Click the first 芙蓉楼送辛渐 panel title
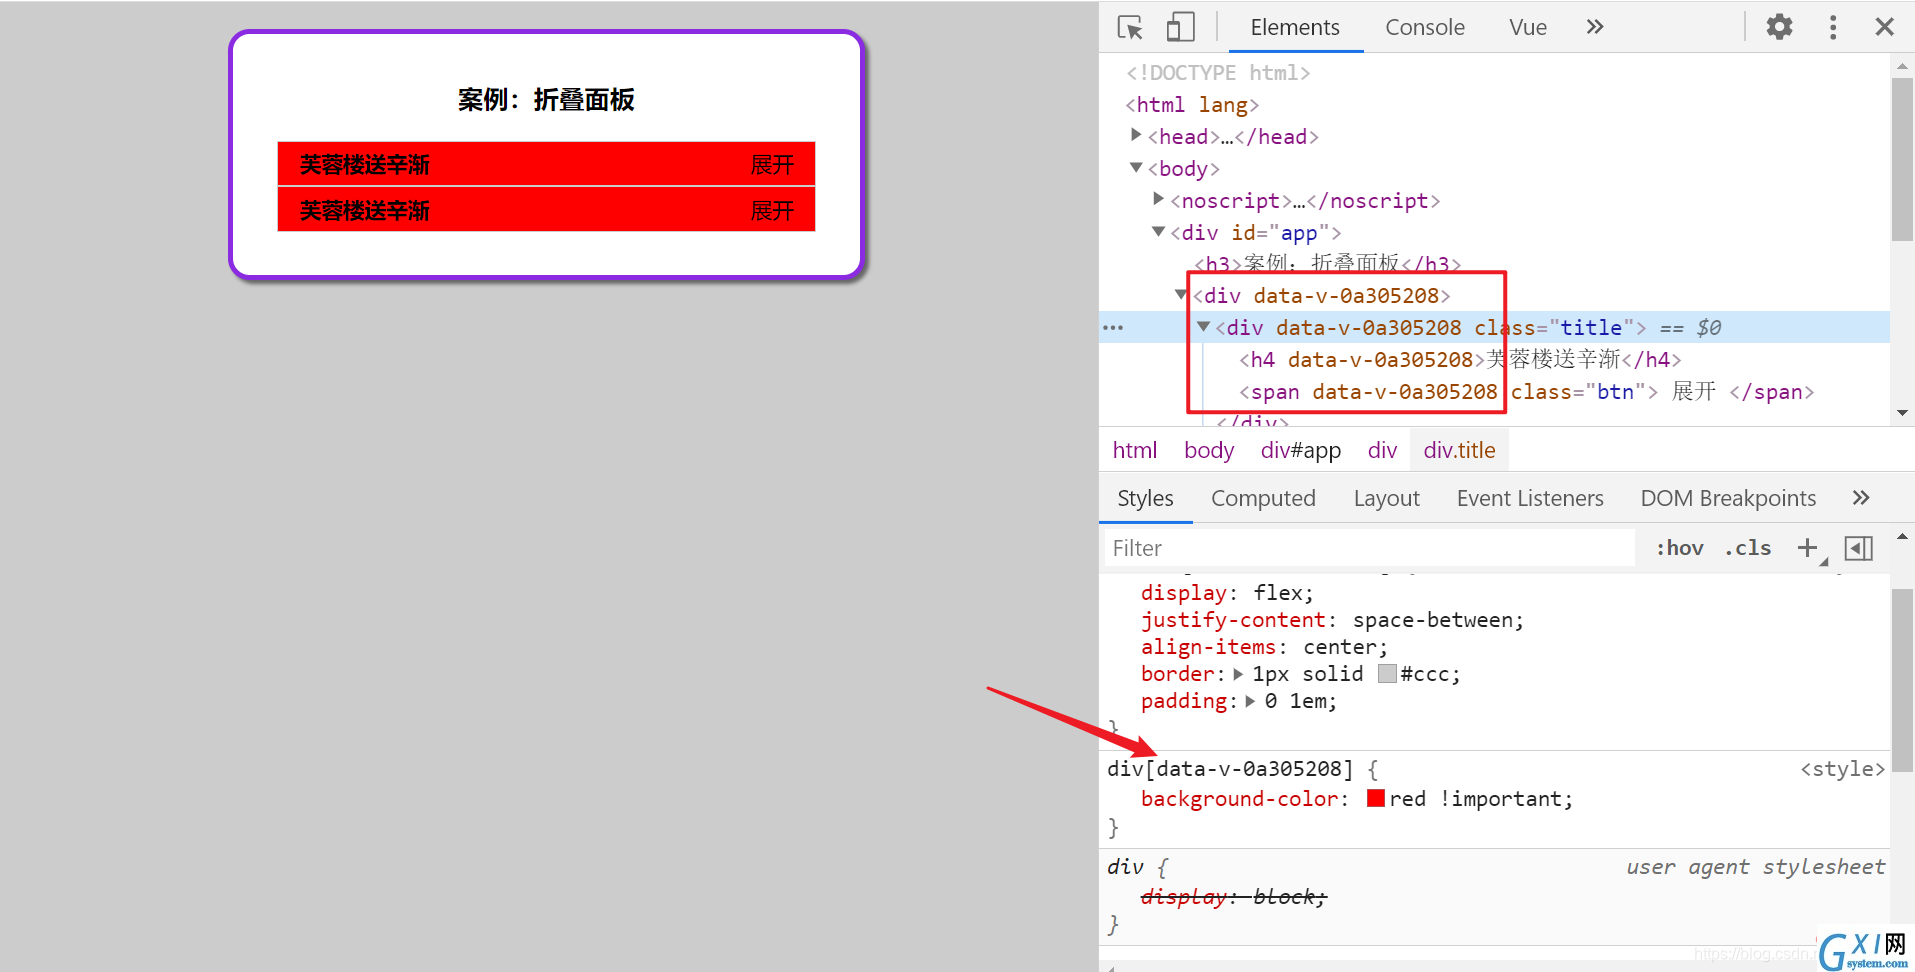The width and height of the screenshot is (1915, 972). tap(365, 165)
